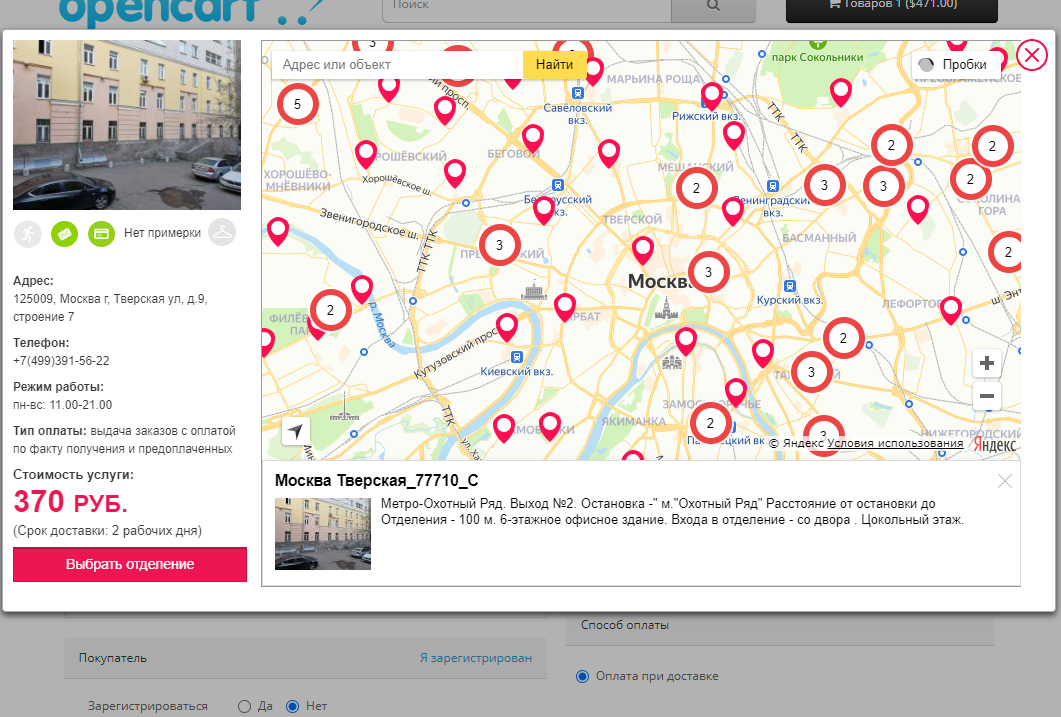
Task: Click the Я зарегистрирован link
Action: (476, 658)
